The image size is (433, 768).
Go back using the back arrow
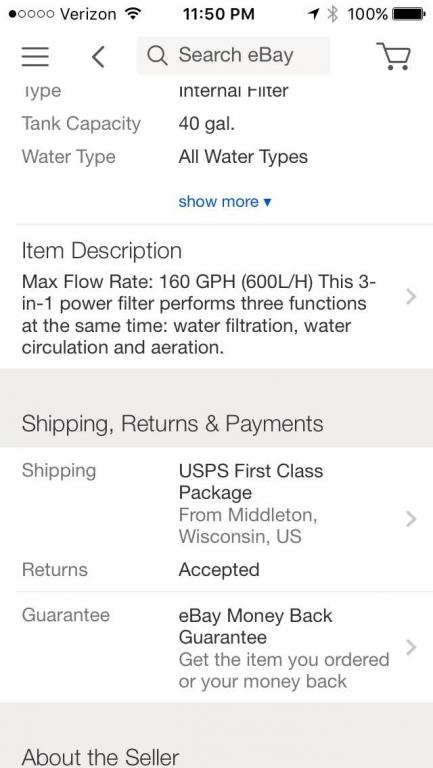click(98, 56)
